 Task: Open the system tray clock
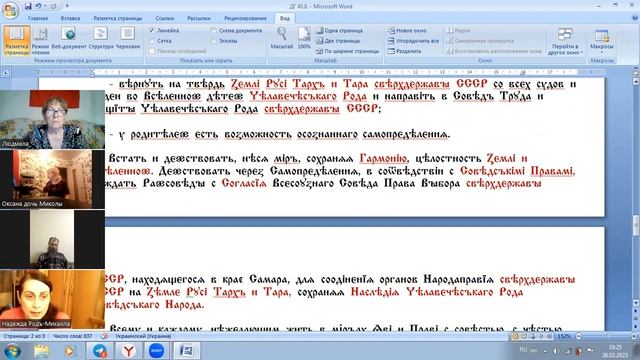point(616,351)
